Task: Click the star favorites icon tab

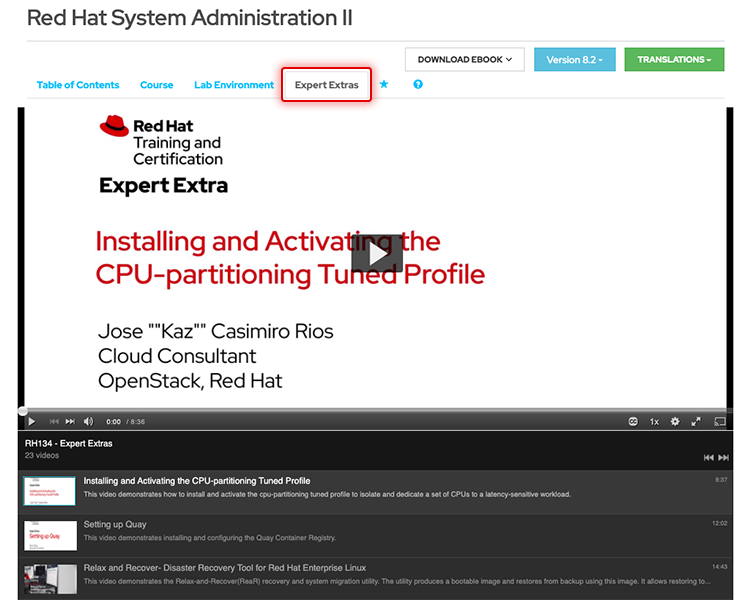Action: pyautogui.click(x=384, y=85)
